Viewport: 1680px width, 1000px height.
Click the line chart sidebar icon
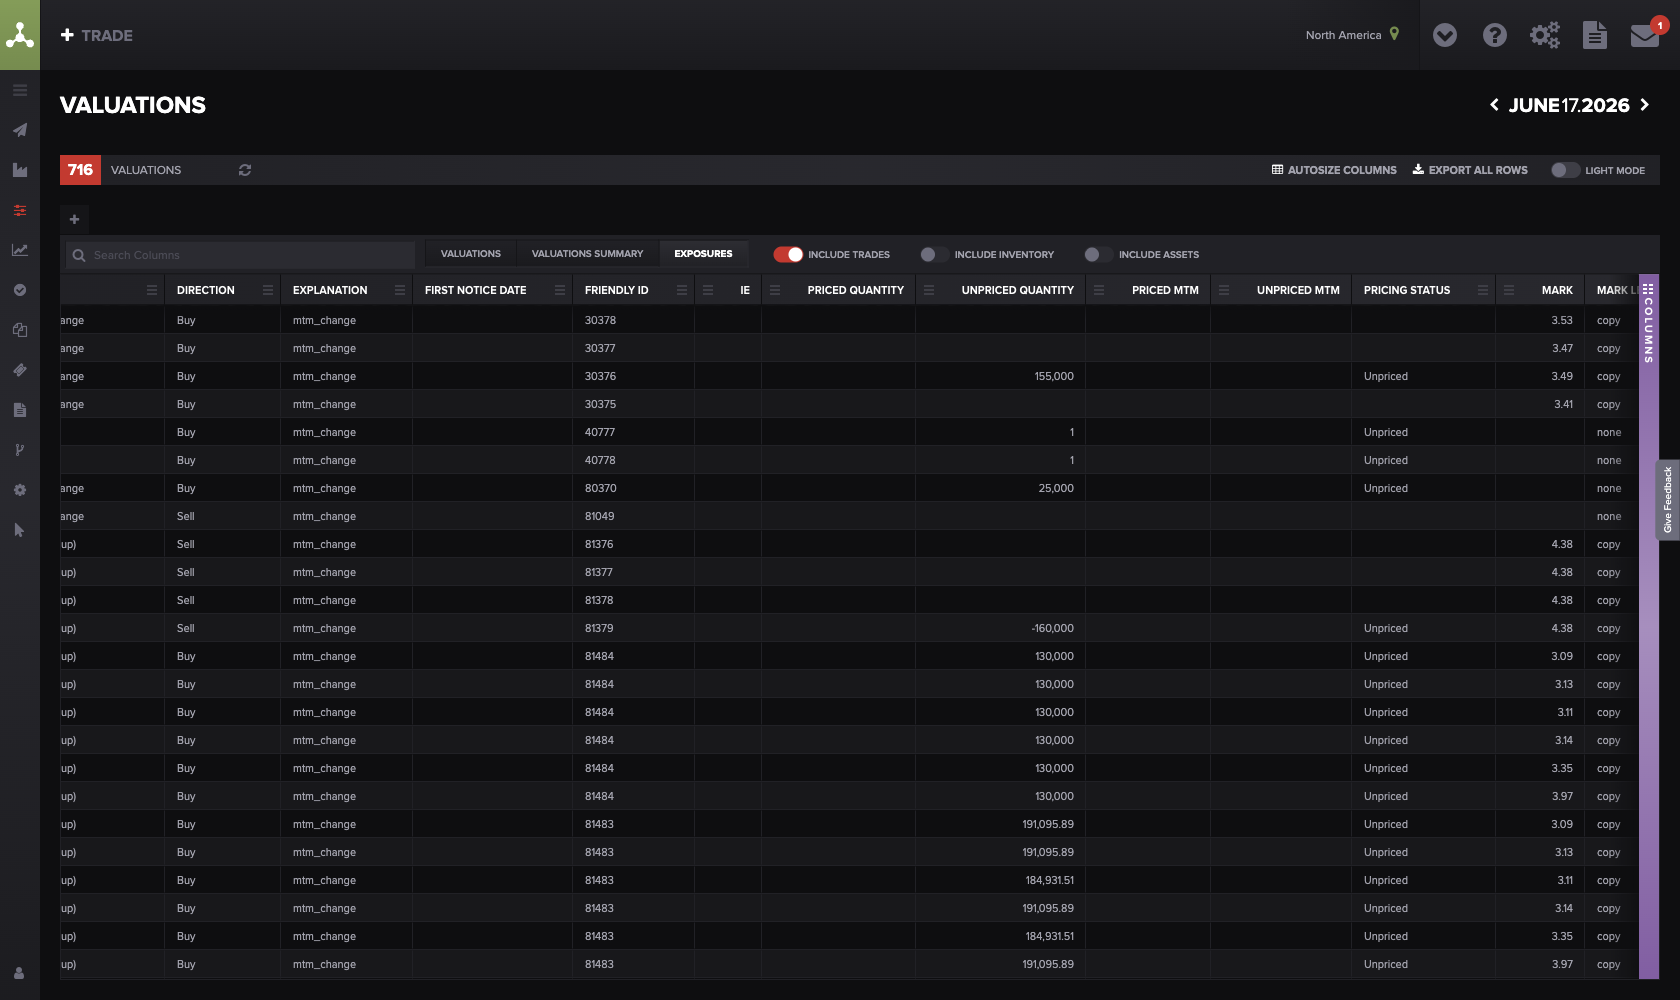(x=20, y=250)
